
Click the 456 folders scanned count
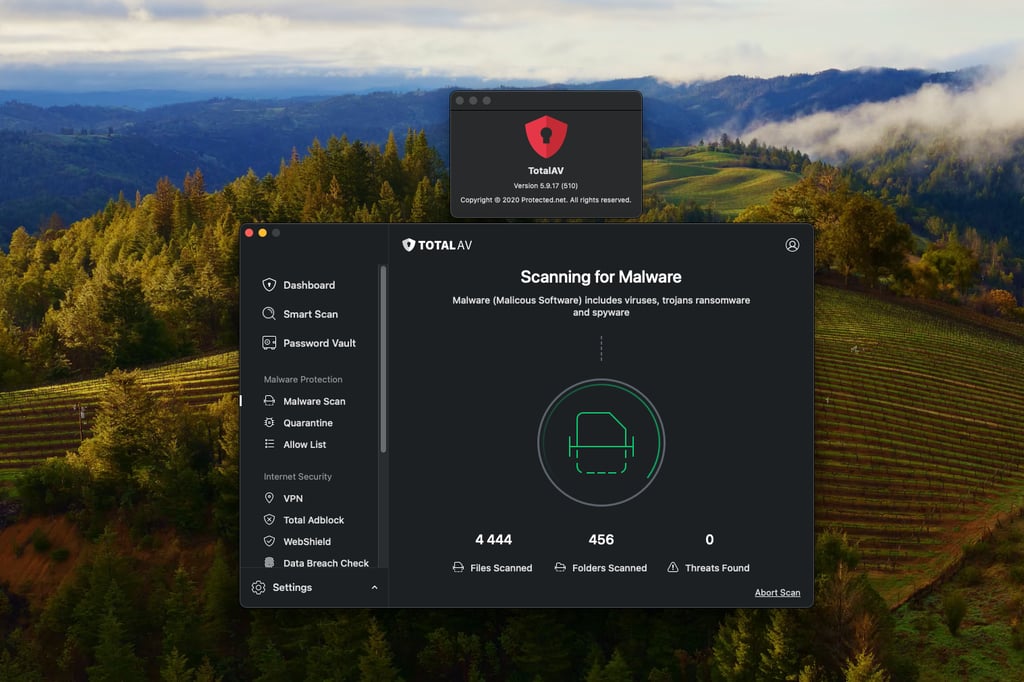pyautogui.click(x=601, y=540)
